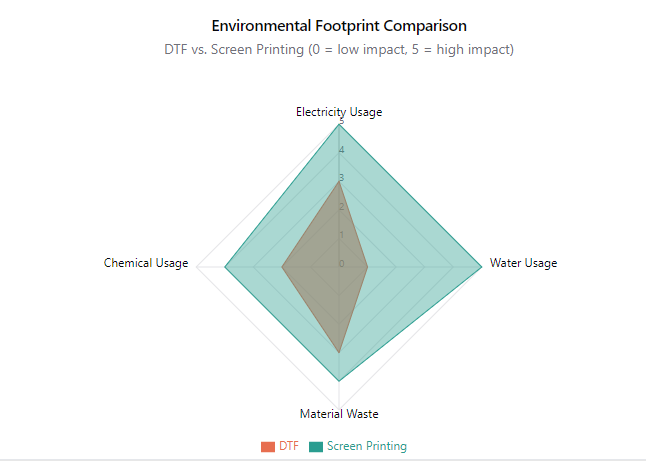Image resolution: width=646 pixels, height=461 pixels.
Task: Select the Electricity Usage axis label
Action: 339,112
